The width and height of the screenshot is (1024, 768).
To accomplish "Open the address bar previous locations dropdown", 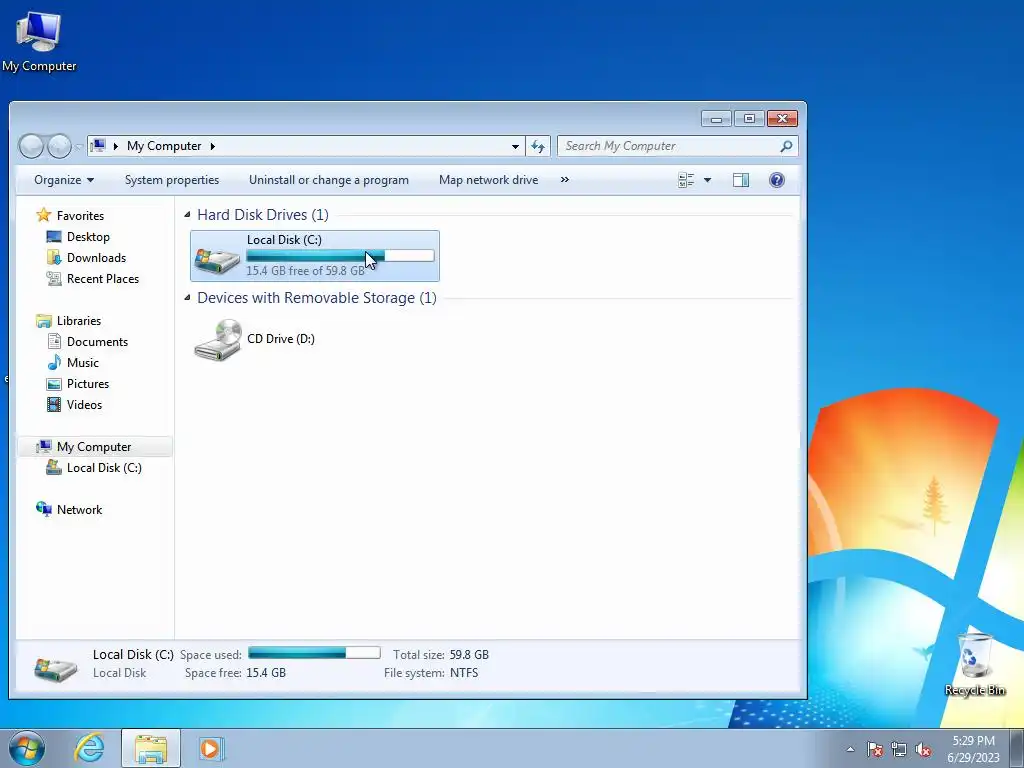I will [515, 146].
